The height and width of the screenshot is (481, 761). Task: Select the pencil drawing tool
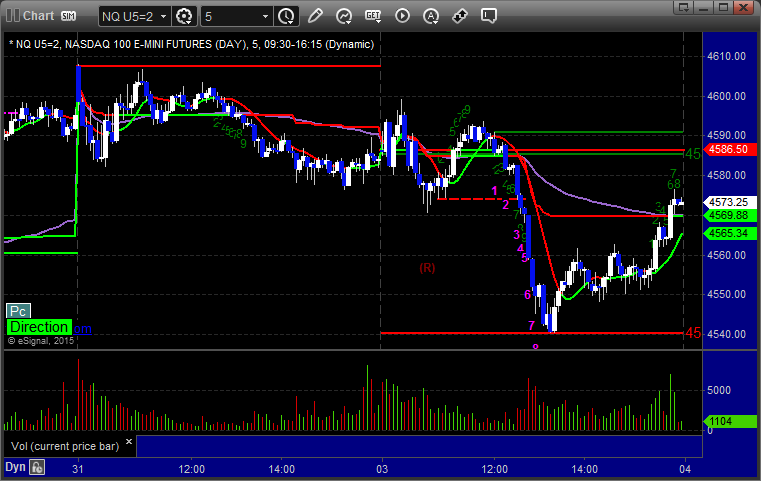315,16
